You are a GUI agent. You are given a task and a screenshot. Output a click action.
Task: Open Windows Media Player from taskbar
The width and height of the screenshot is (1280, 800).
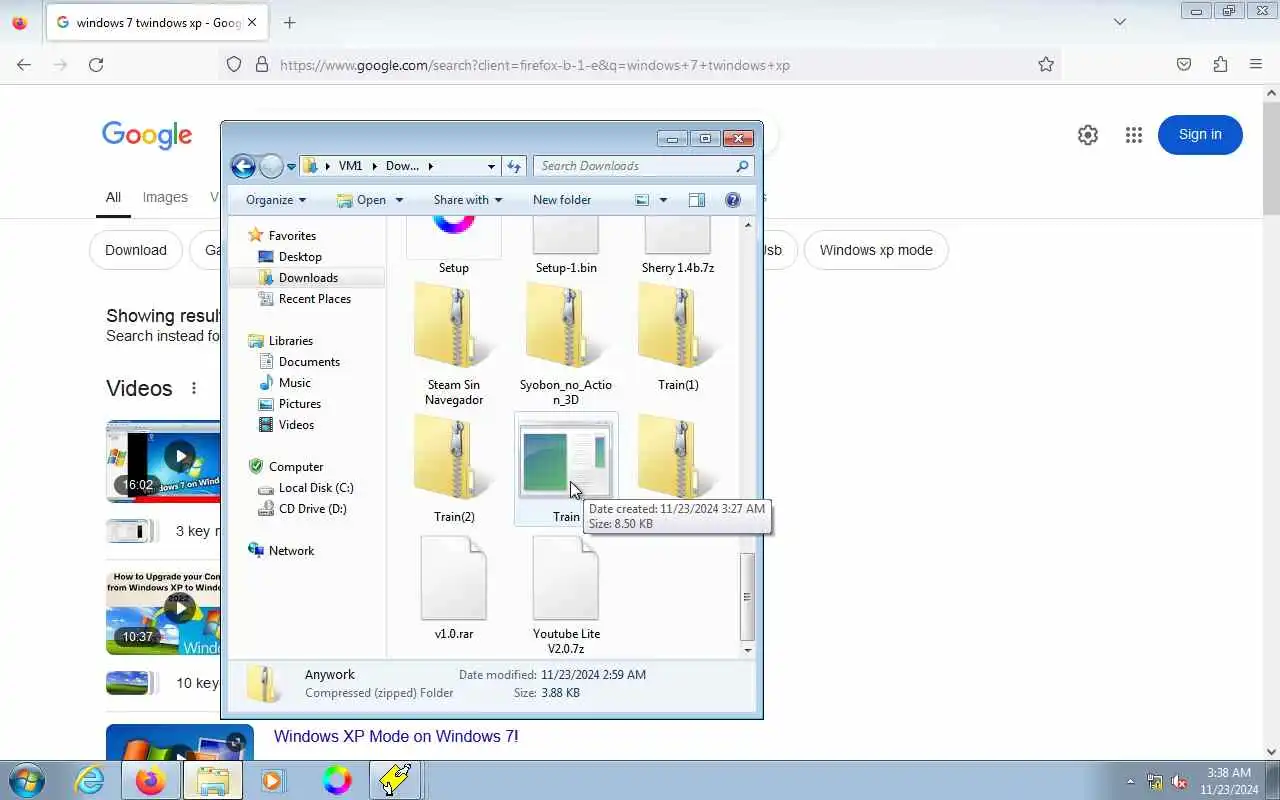click(272, 780)
